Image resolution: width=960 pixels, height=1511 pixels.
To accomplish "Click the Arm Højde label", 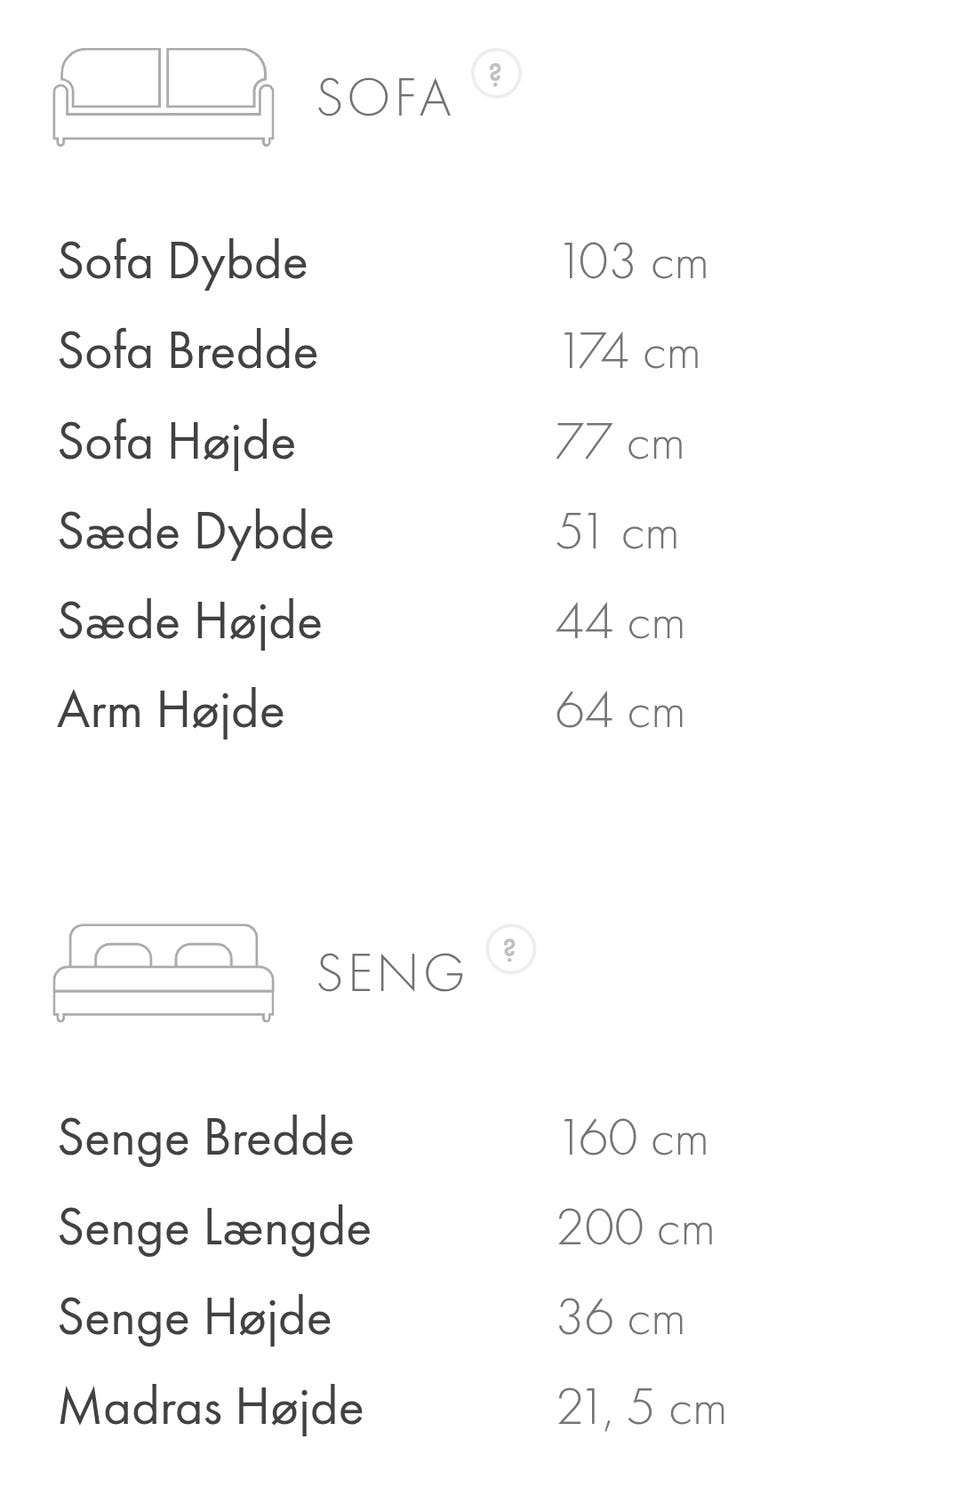I will coord(171,711).
